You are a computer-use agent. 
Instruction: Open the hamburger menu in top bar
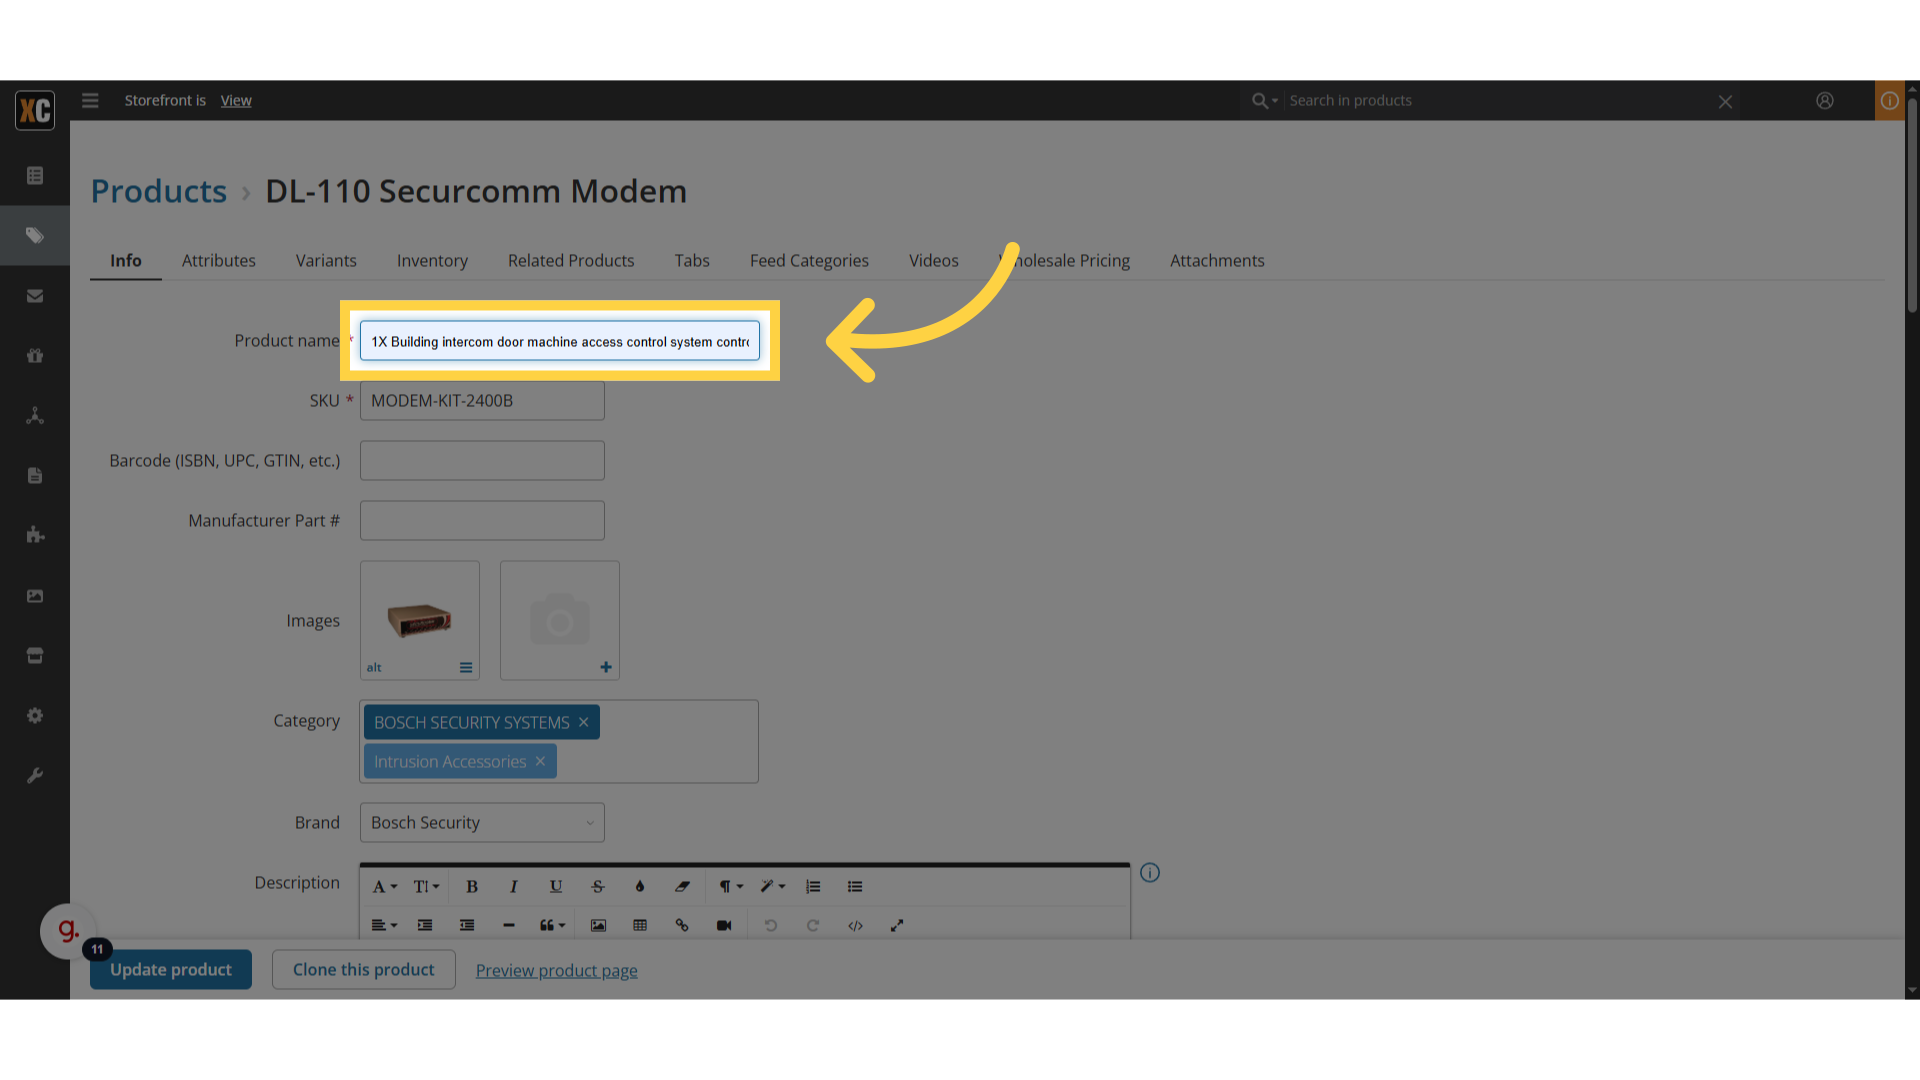[90, 101]
